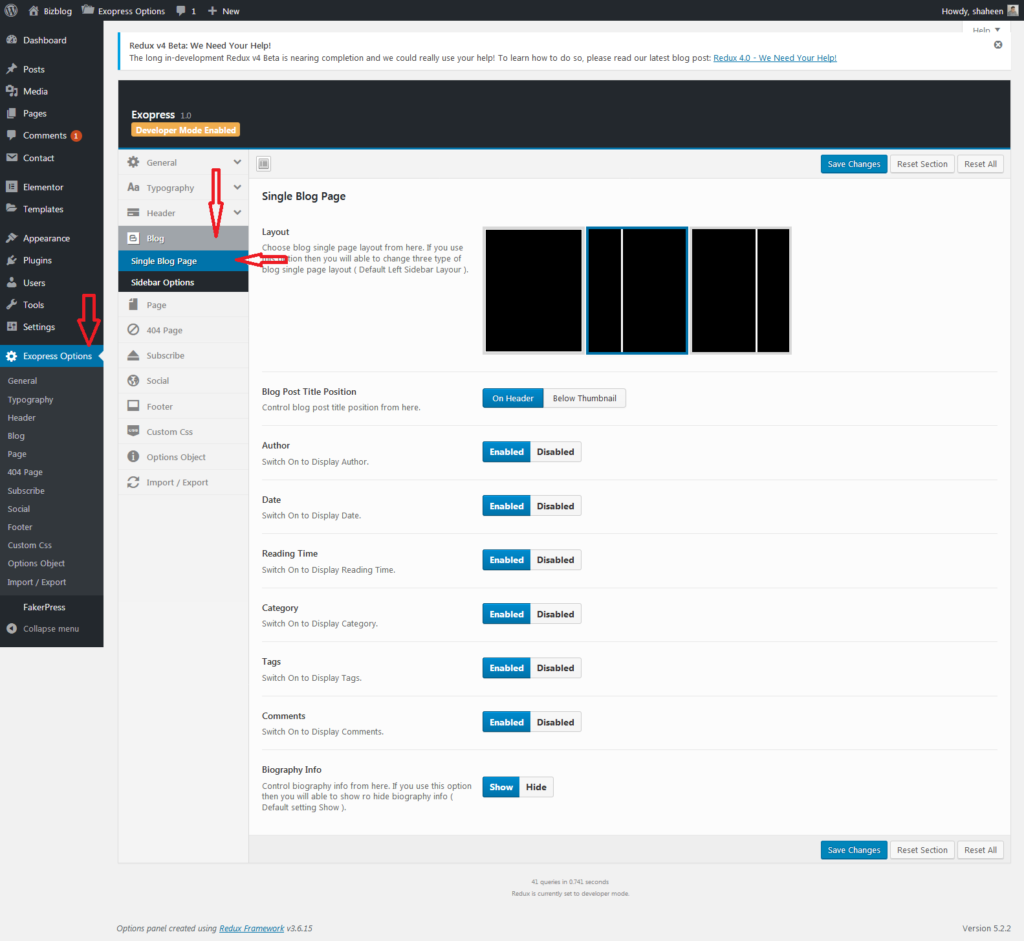Open the Redux Framework footer link
Screen dimensions: 1024x941
pos(251,928)
